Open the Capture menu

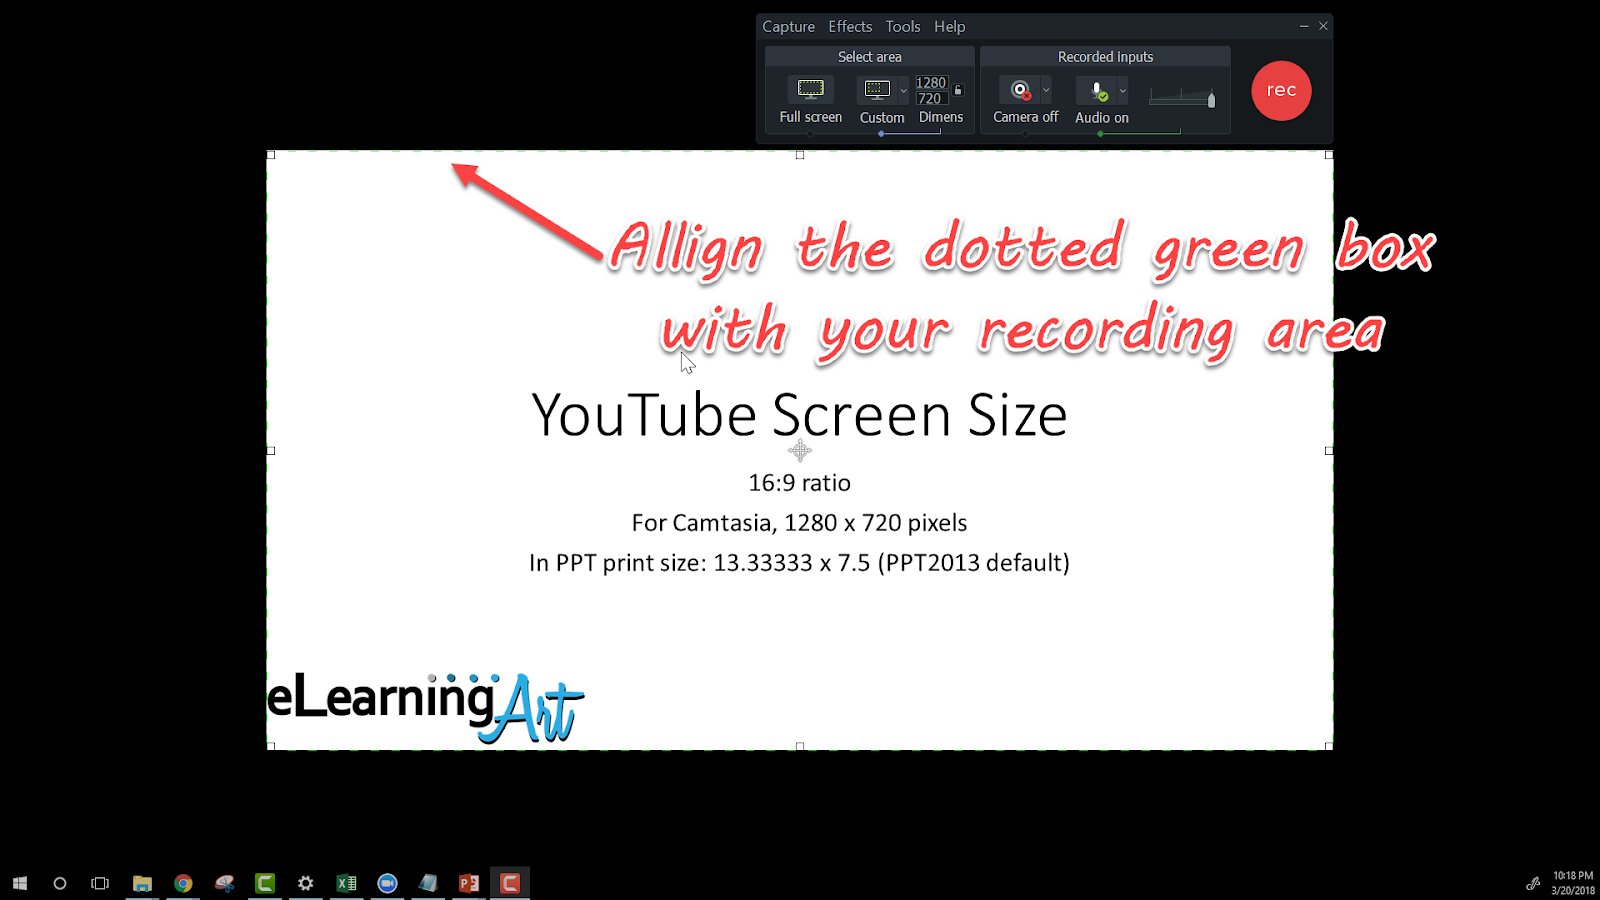788,27
